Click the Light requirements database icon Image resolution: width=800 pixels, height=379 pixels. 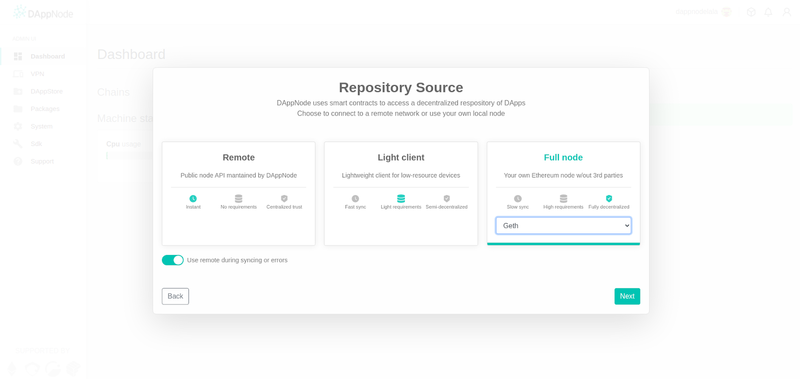tap(401, 198)
